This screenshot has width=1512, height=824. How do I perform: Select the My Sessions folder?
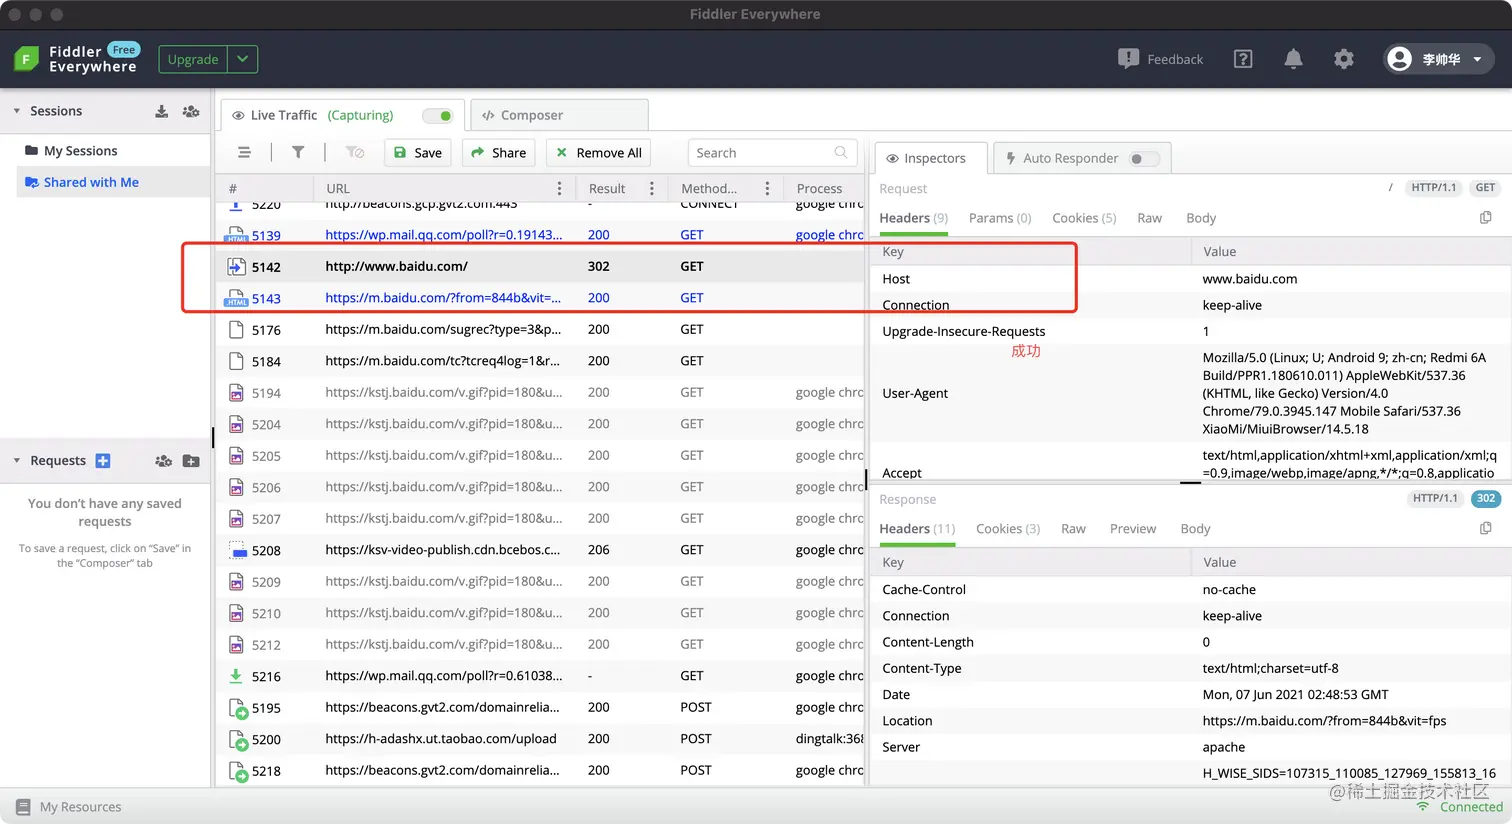(113, 151)
